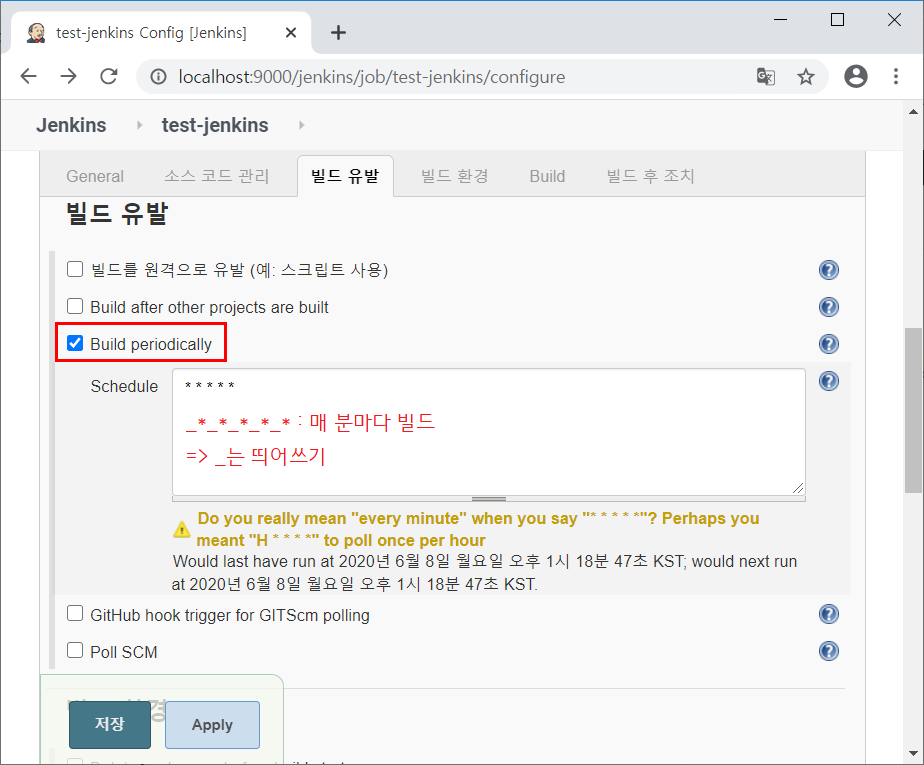924x765 pixels.
Task: Enable the Poll SCM checkbox
Action: [x=75, y=650]
